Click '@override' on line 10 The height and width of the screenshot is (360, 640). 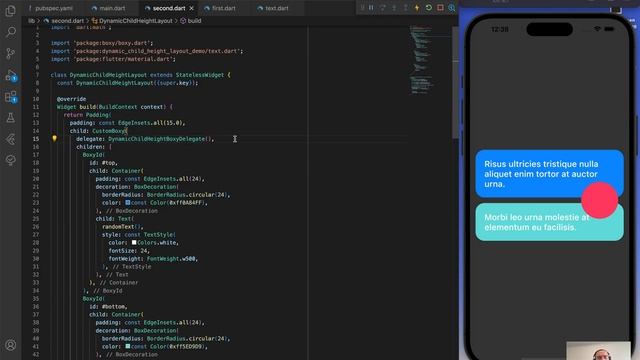coord(71,99)
